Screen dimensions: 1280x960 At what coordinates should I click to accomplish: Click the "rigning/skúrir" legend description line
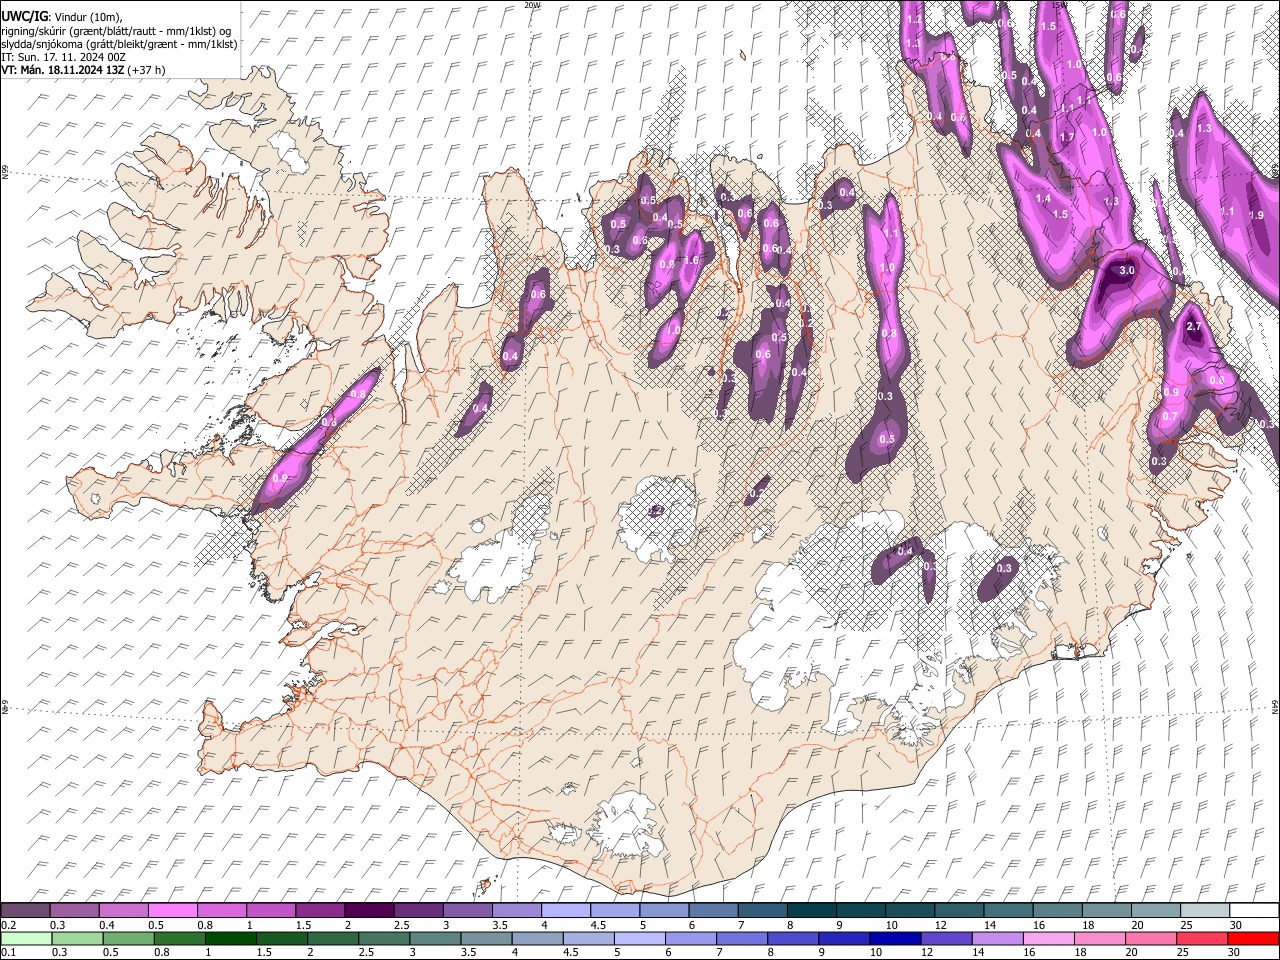click(x=116, y=30)
